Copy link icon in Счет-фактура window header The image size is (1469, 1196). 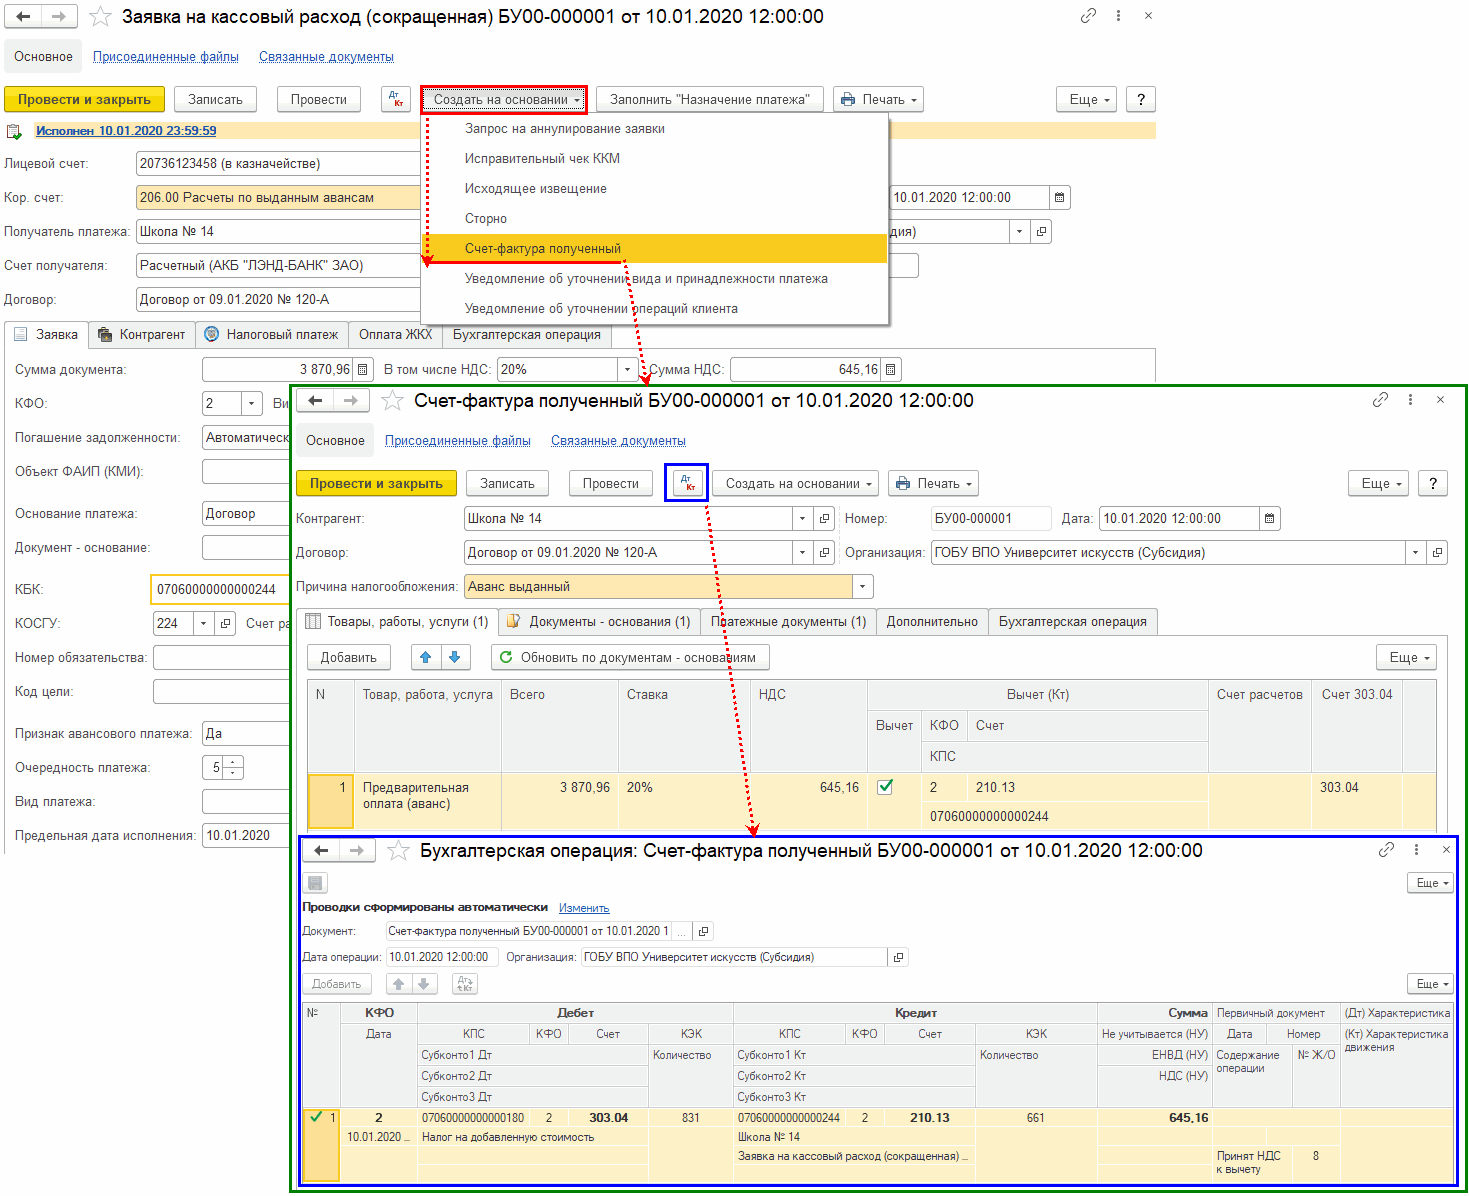click(x=1380, y=399)
